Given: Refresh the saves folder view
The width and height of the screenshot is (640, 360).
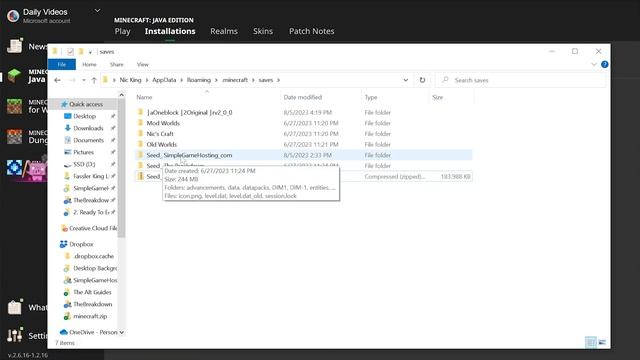Looking at the screenshot, I should [x=422, y=80].
